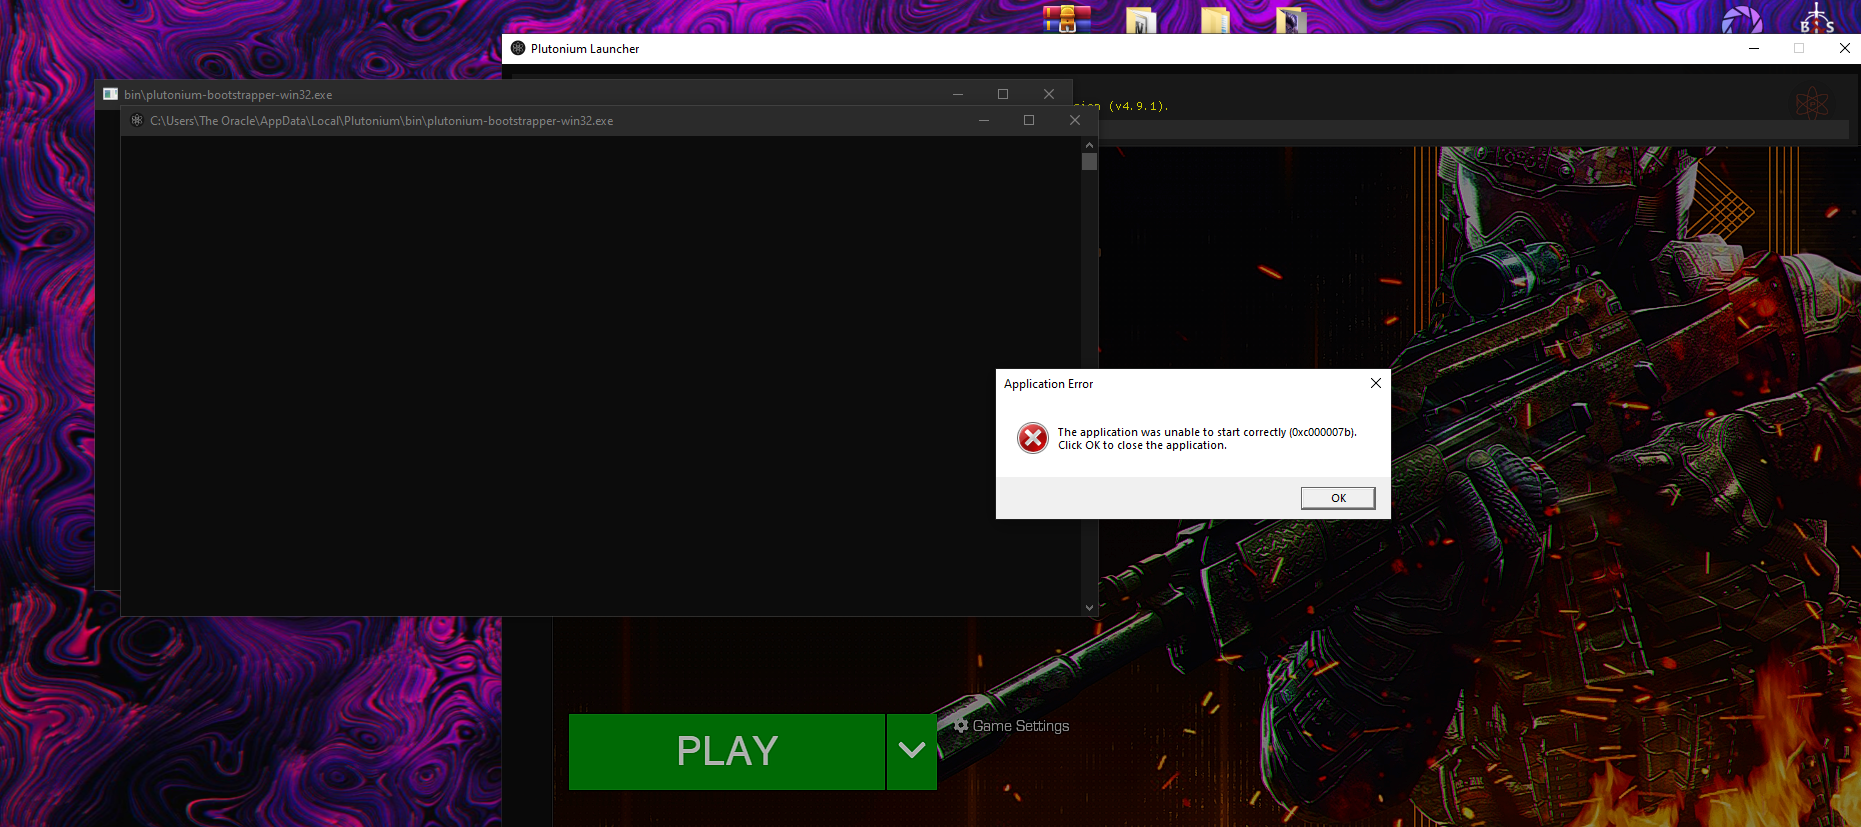Viewport: 1861px width, 827px height.
Task: Click the console icon of bin\plutonium-bootstrapper-win32.exe window
Action: tap(110, 94)
